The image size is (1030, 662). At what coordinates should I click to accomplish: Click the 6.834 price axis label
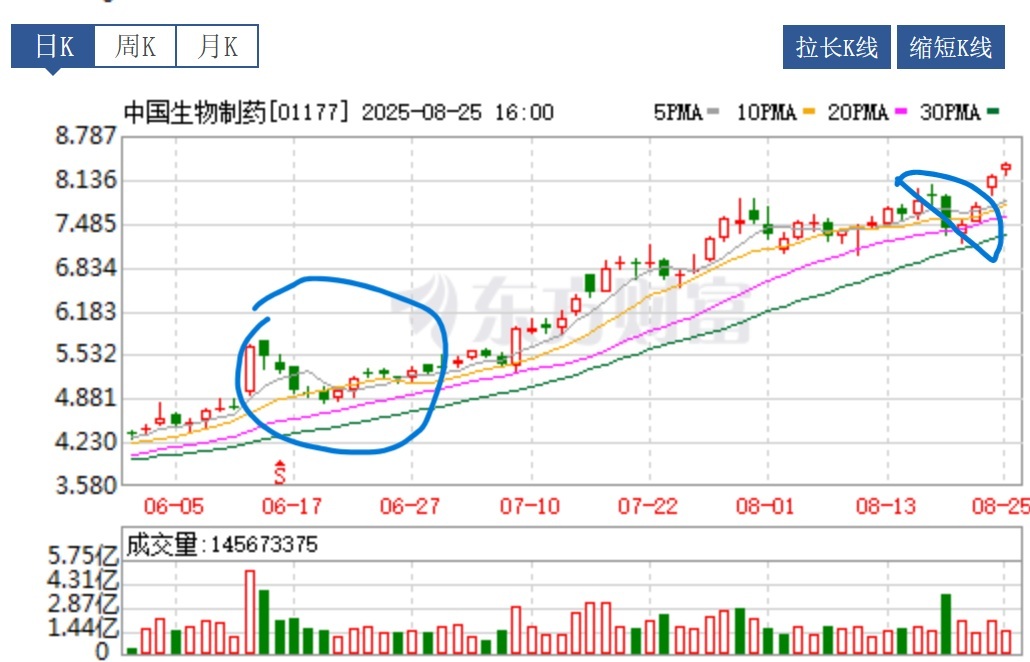coord(86,268)
